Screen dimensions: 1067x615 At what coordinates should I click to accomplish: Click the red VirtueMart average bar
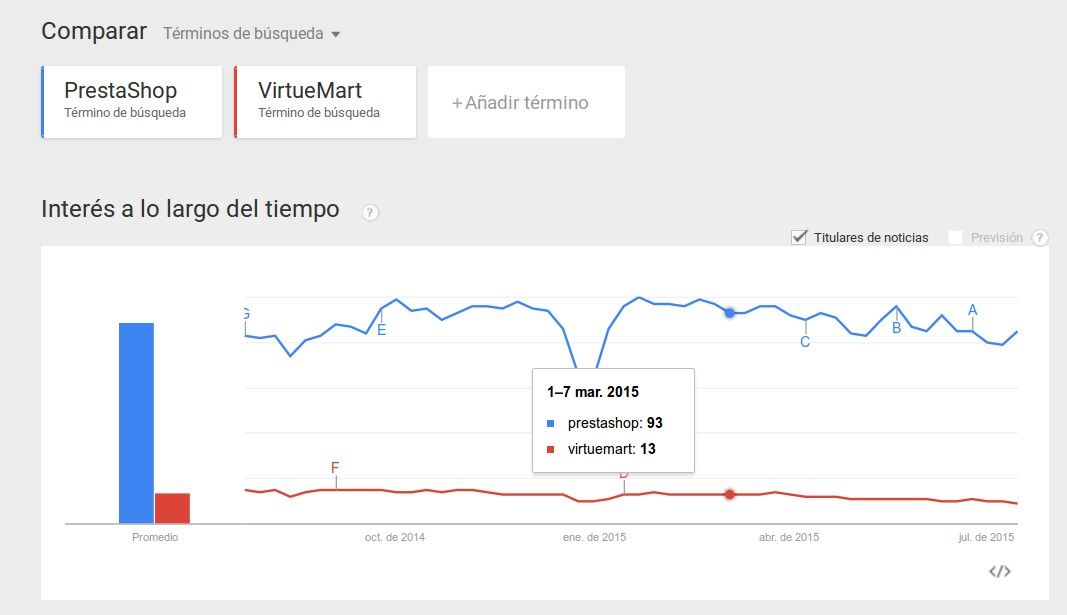pyautogui.click(x=172, y=508)
